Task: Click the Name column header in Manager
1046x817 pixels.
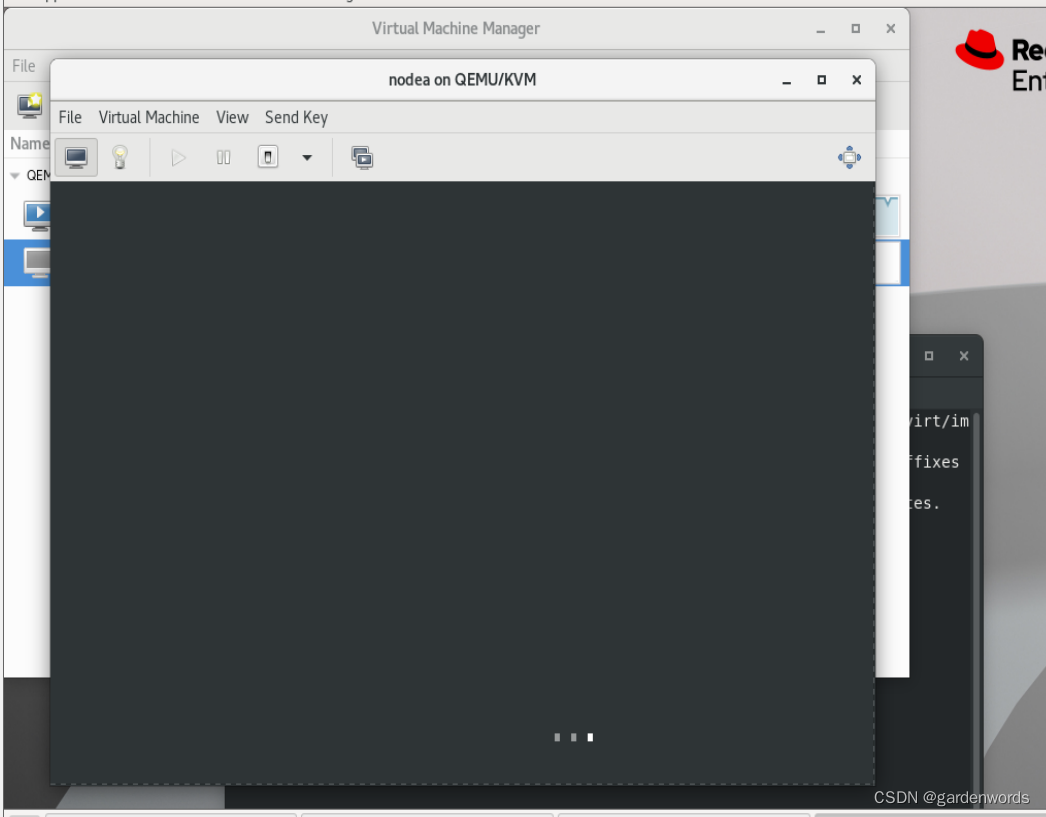Action: click(x=29, y=143)
